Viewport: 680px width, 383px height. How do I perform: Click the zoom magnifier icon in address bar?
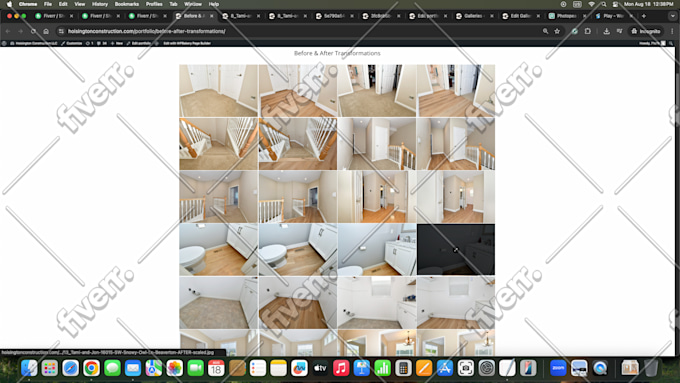point(545,31)
